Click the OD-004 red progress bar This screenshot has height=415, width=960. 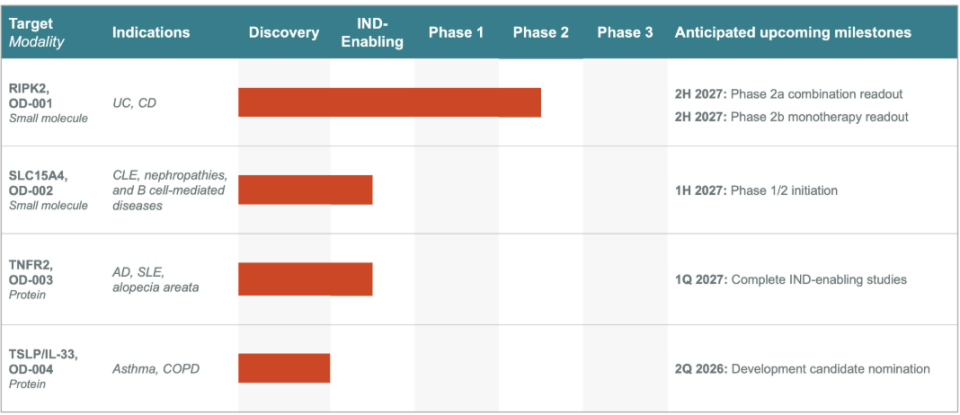(284, 368)
